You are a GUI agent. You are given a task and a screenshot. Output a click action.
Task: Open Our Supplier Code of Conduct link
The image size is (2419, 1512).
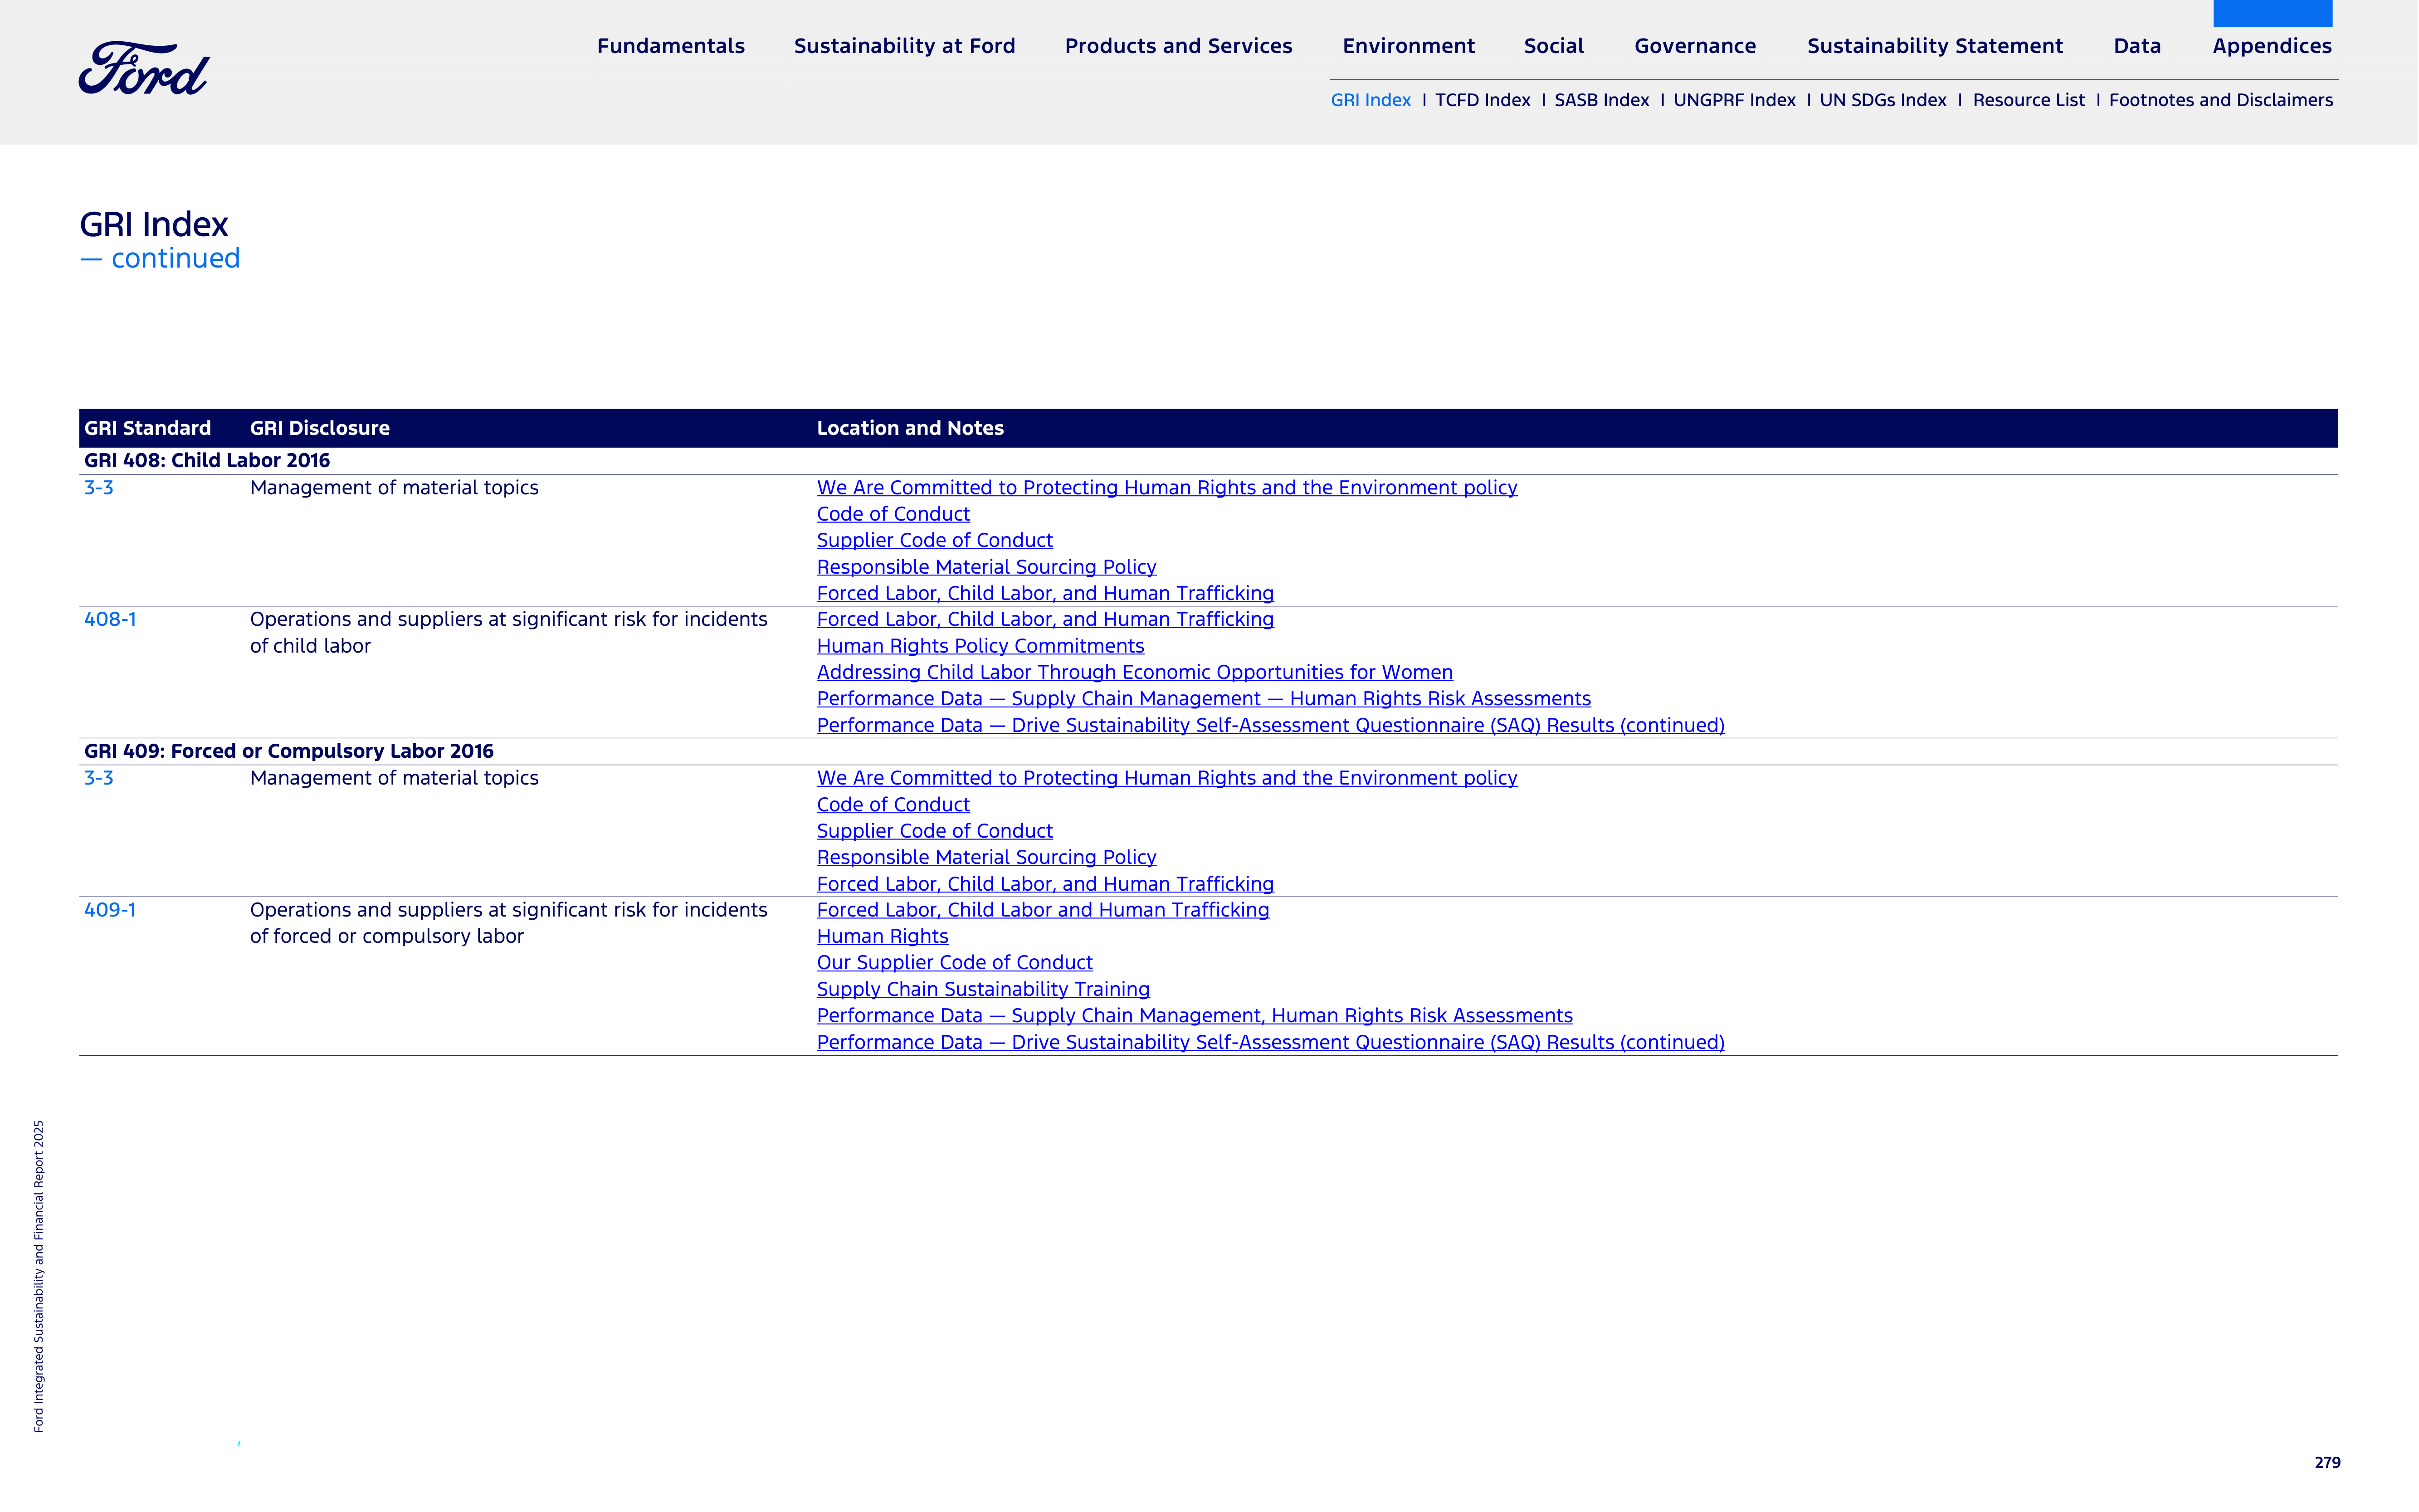[955, 962]
